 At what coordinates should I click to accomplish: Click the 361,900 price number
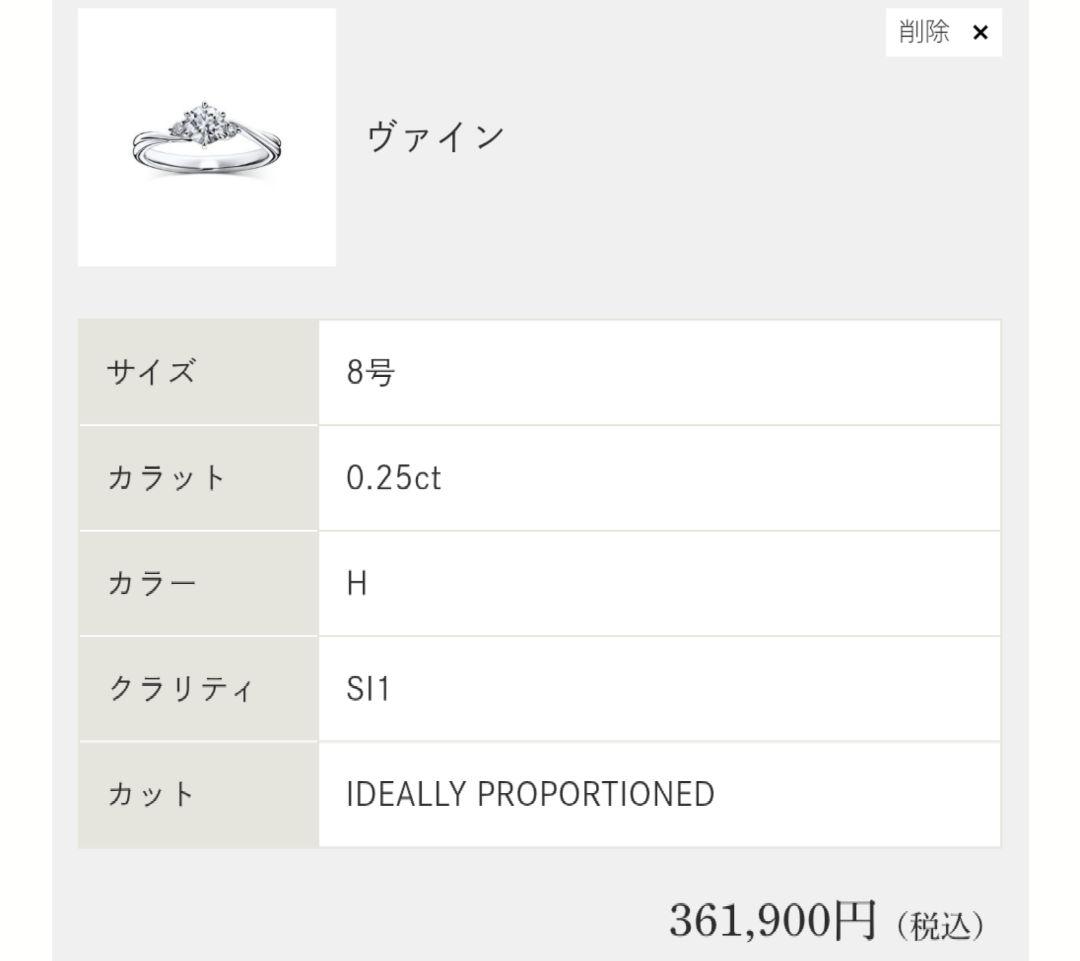click(750, 920)
